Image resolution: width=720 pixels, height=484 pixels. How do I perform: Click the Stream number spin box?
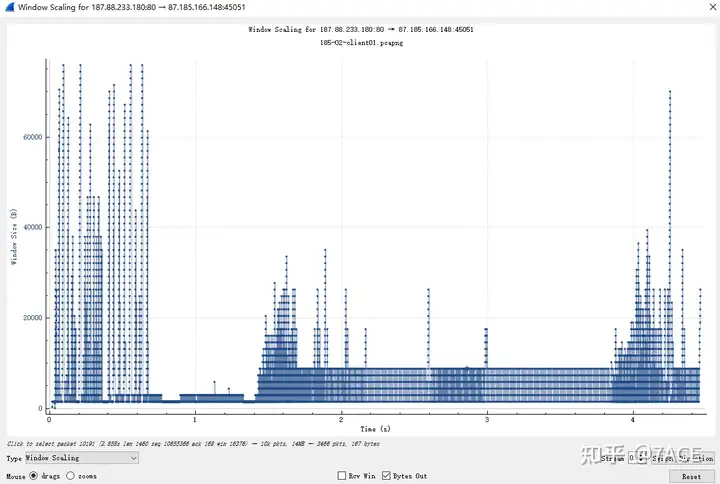coord(637,458)
